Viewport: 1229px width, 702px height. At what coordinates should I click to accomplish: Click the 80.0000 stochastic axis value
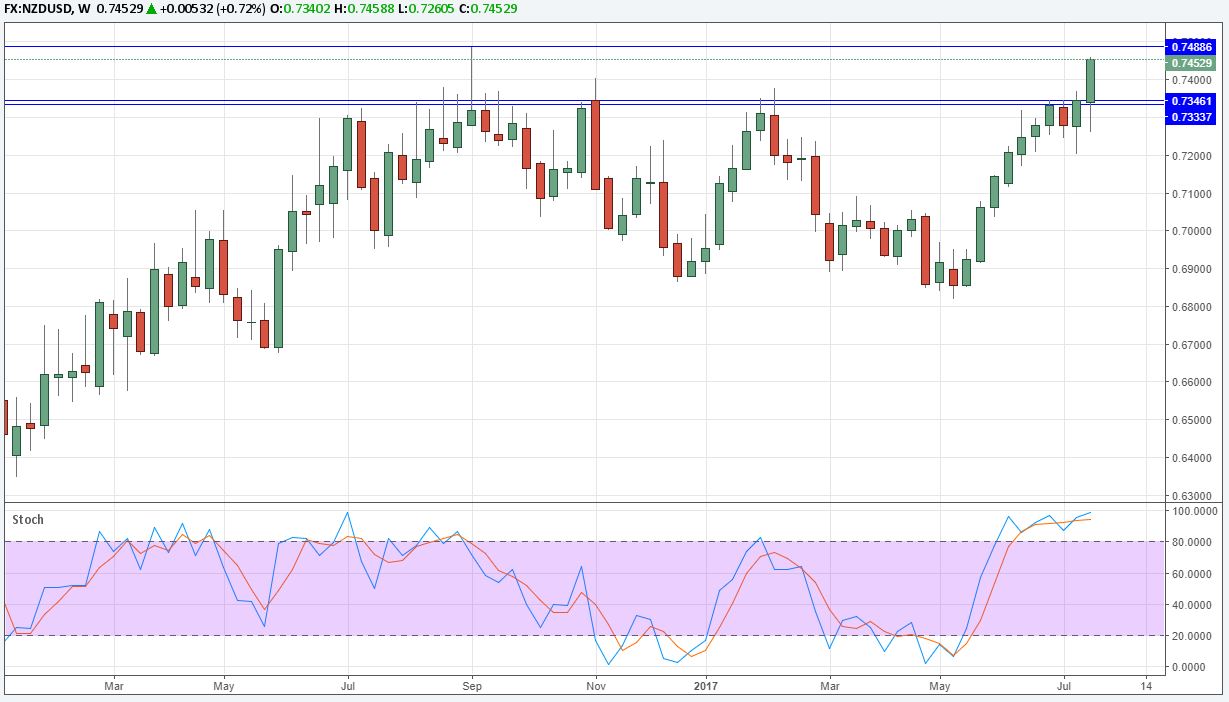[x=1194, y=542]
